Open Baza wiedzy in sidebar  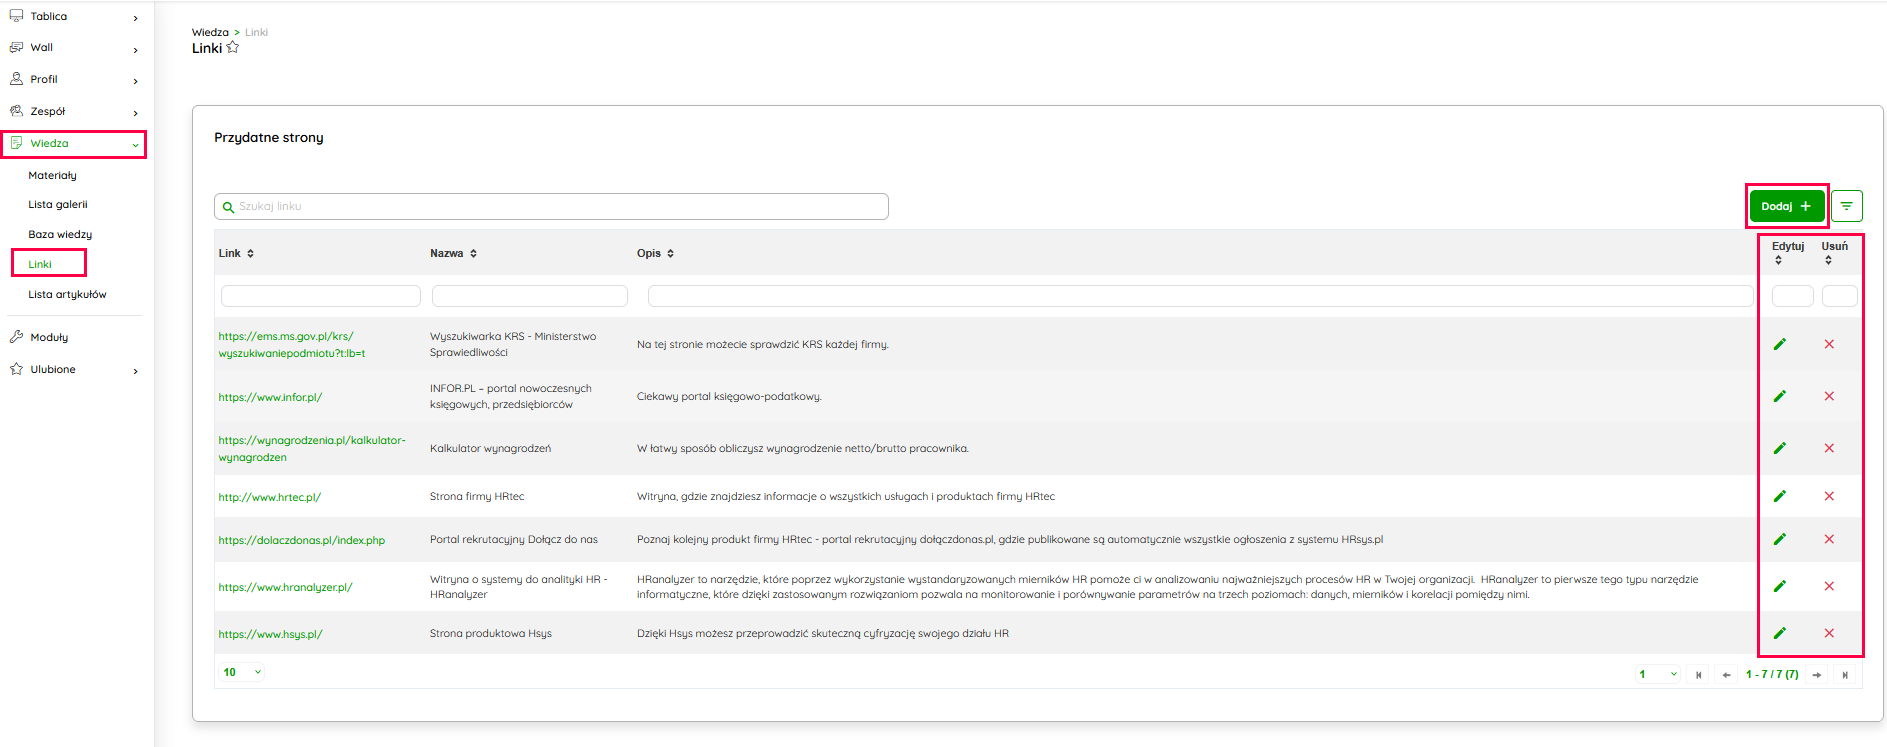pos(60,234)
